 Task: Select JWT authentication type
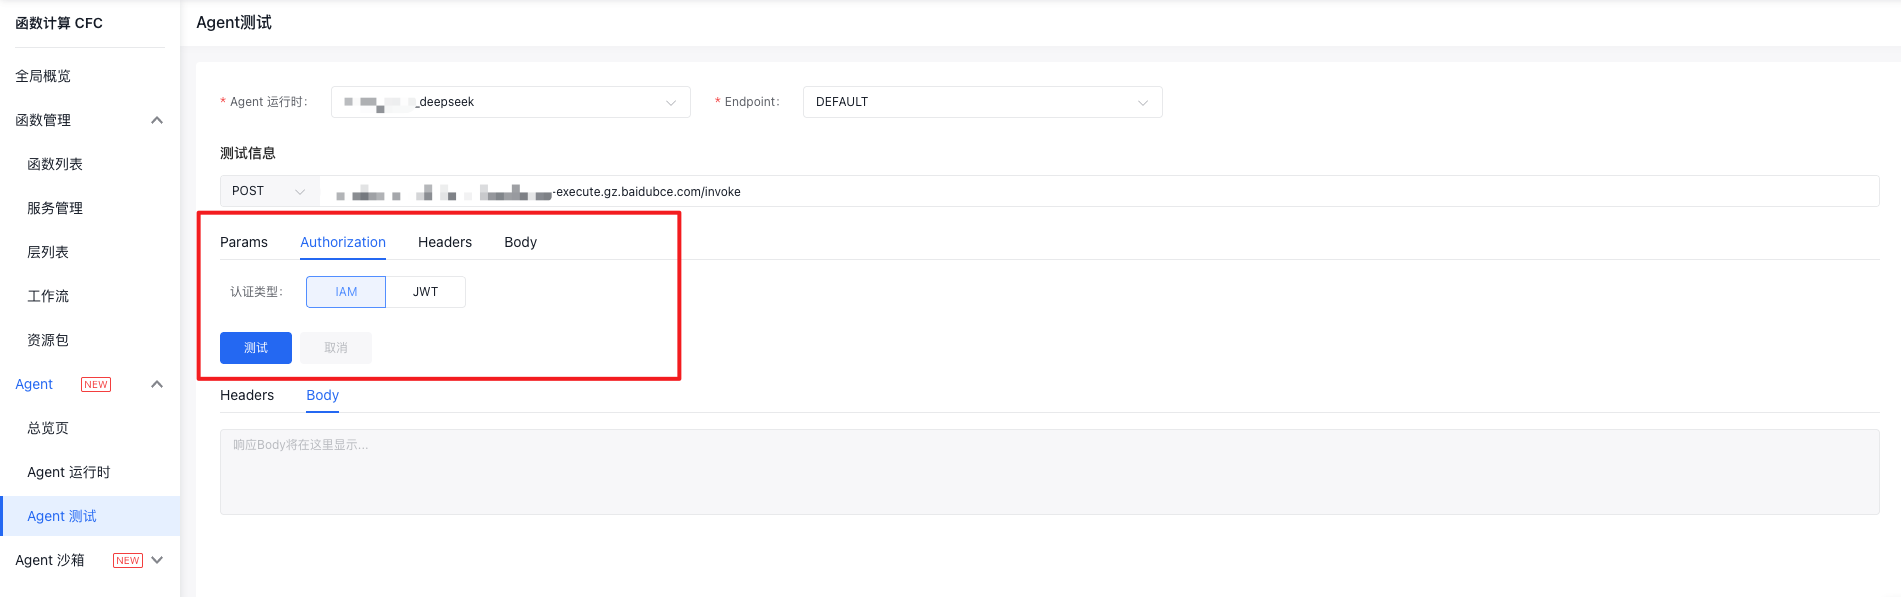tap(425, 292)
